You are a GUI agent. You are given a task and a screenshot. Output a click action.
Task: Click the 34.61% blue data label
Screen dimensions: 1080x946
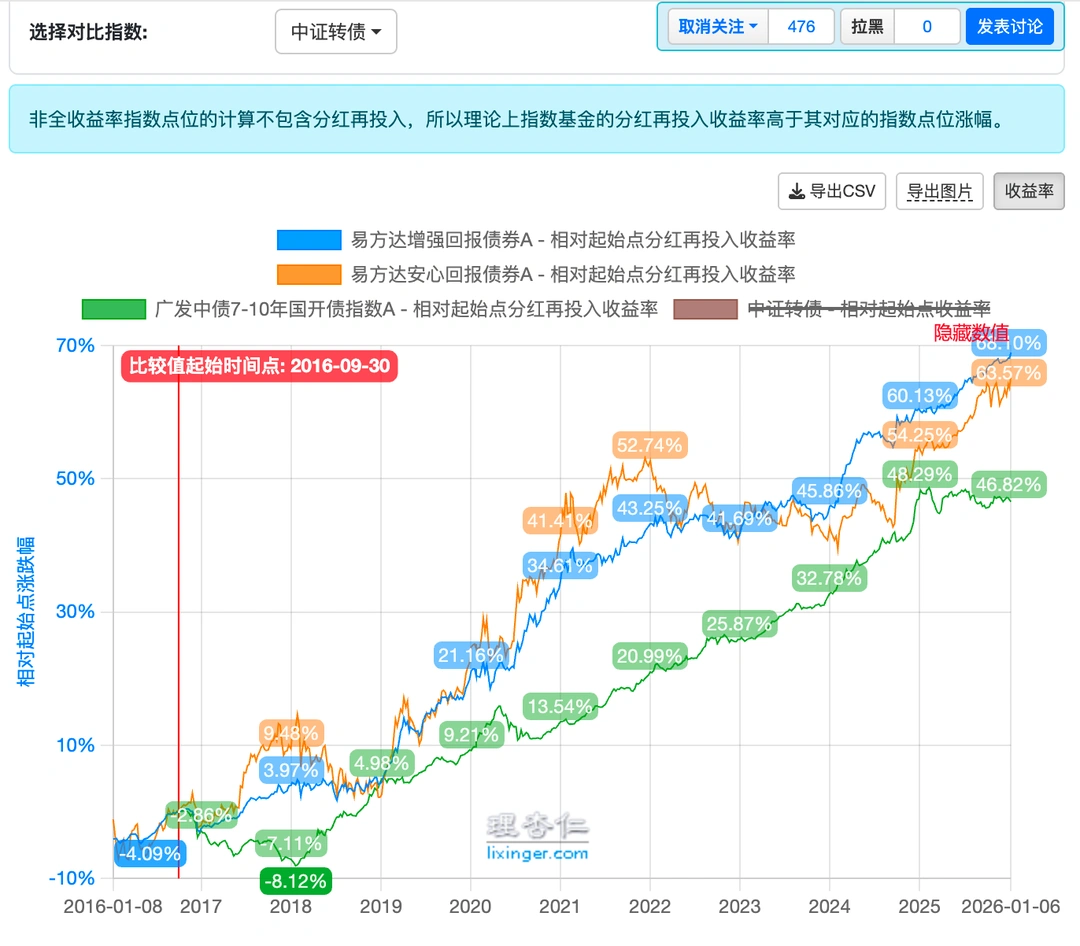pyautogui.click(x=560, y=566)
